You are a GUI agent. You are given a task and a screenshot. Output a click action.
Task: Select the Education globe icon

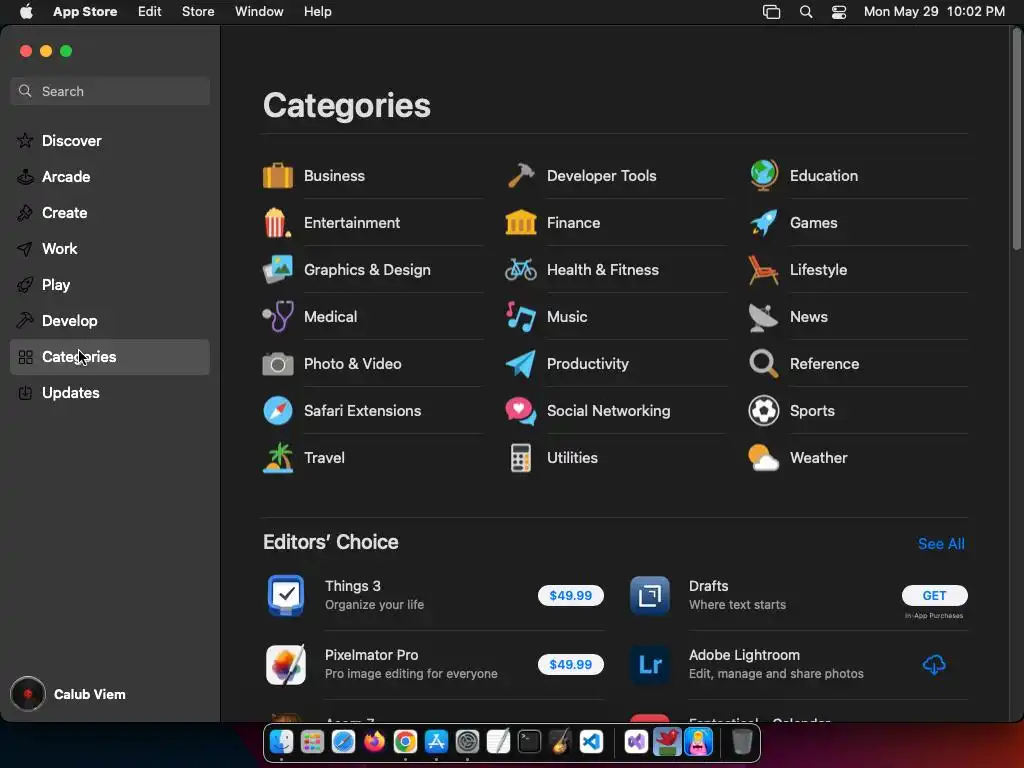[x=763, y=176]
